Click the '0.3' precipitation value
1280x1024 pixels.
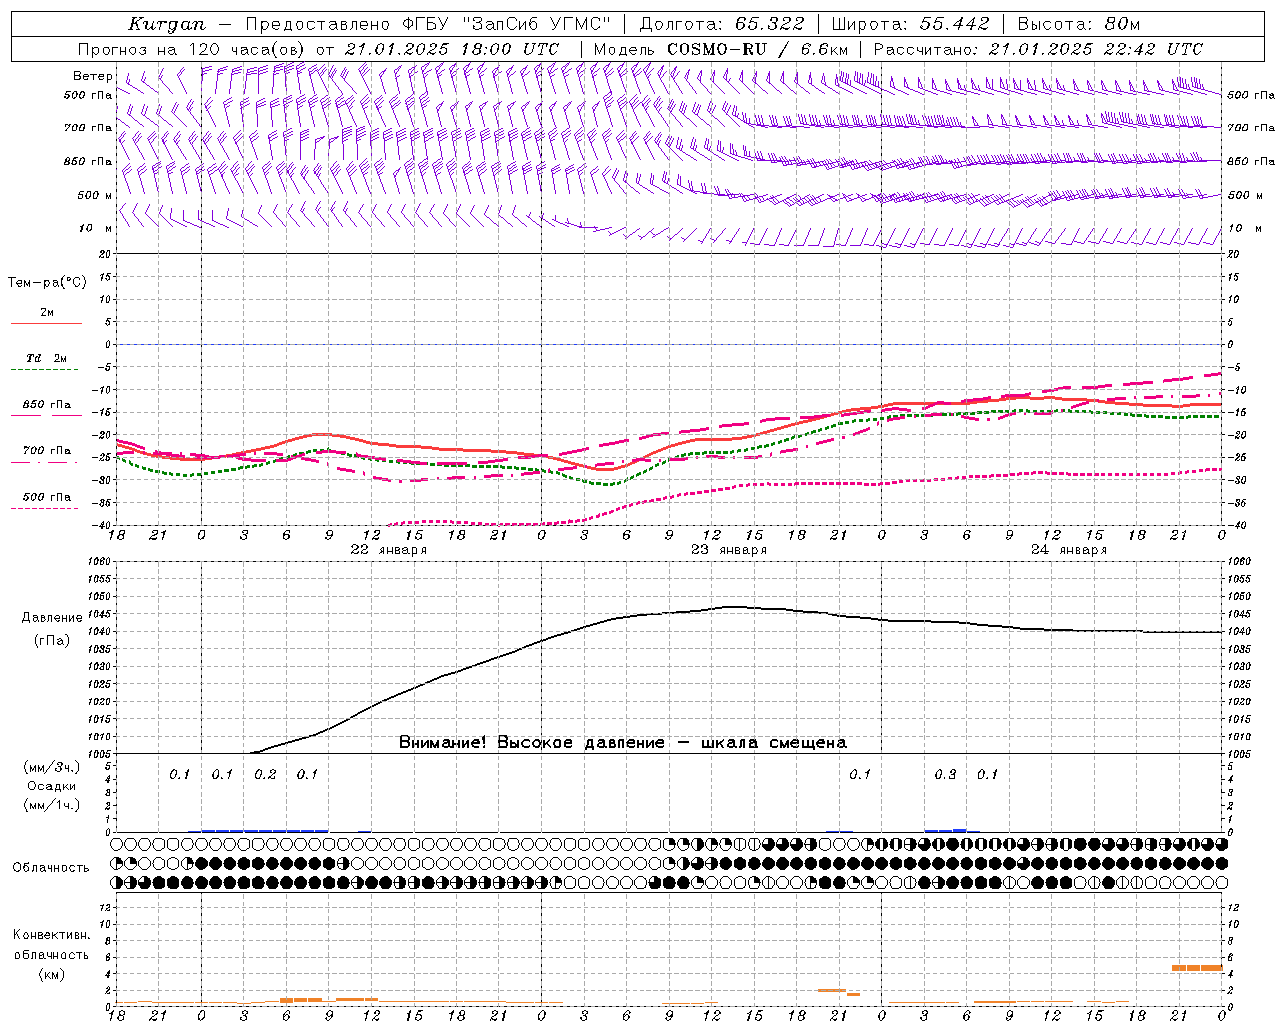[x=945, y=774]
